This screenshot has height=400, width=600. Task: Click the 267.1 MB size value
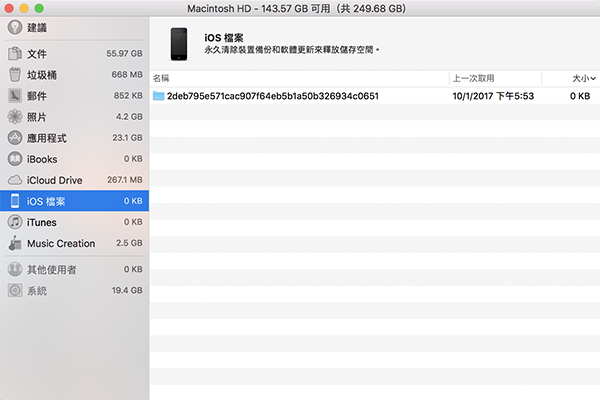point(125,180)
